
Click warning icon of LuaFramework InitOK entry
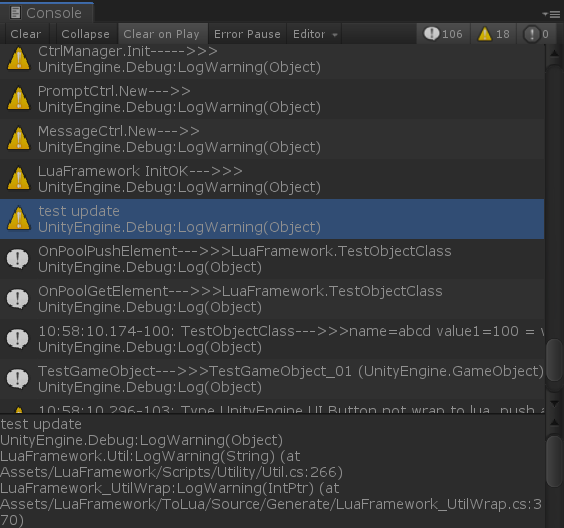click(18, 179)
